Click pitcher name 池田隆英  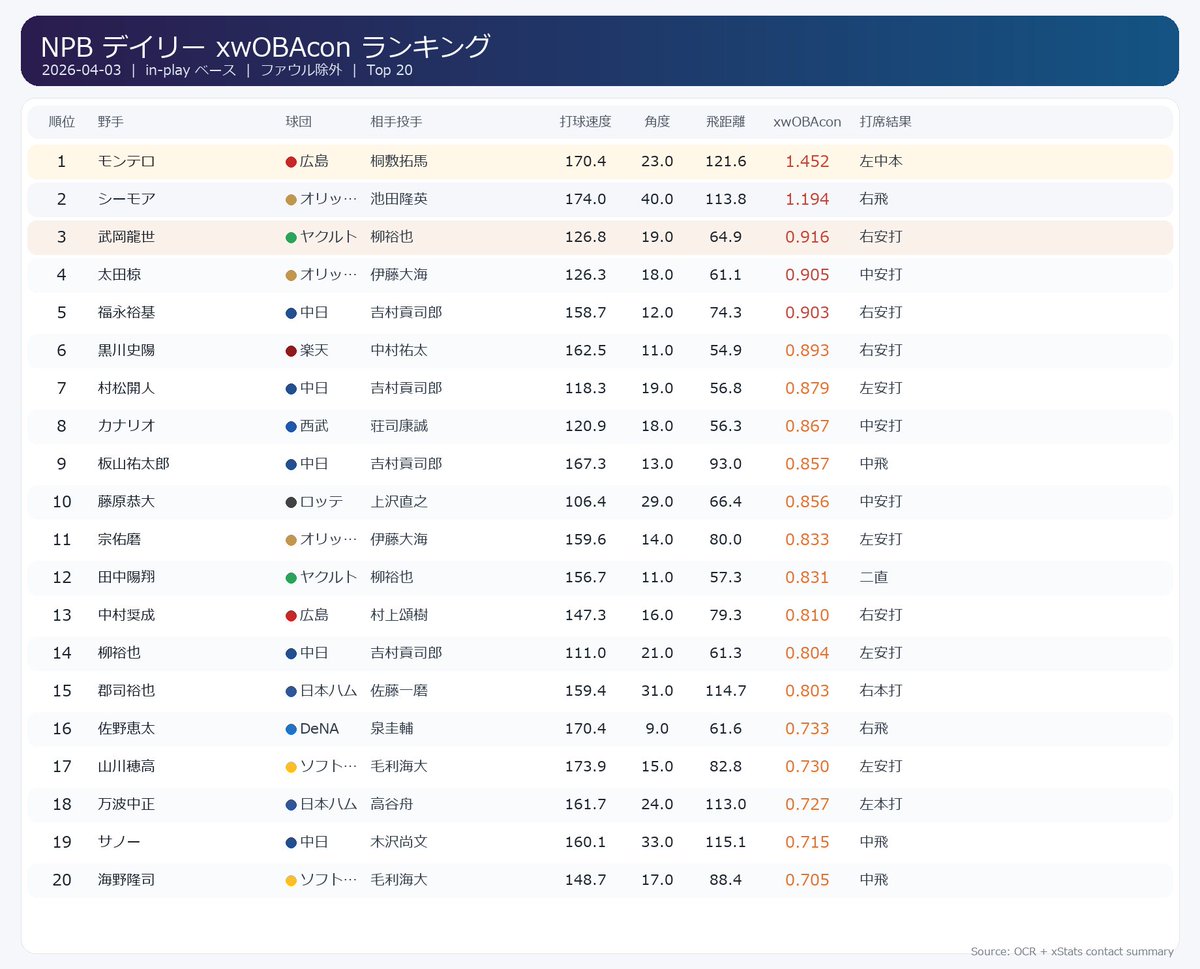pyautogui.click(x=399, y=199)
